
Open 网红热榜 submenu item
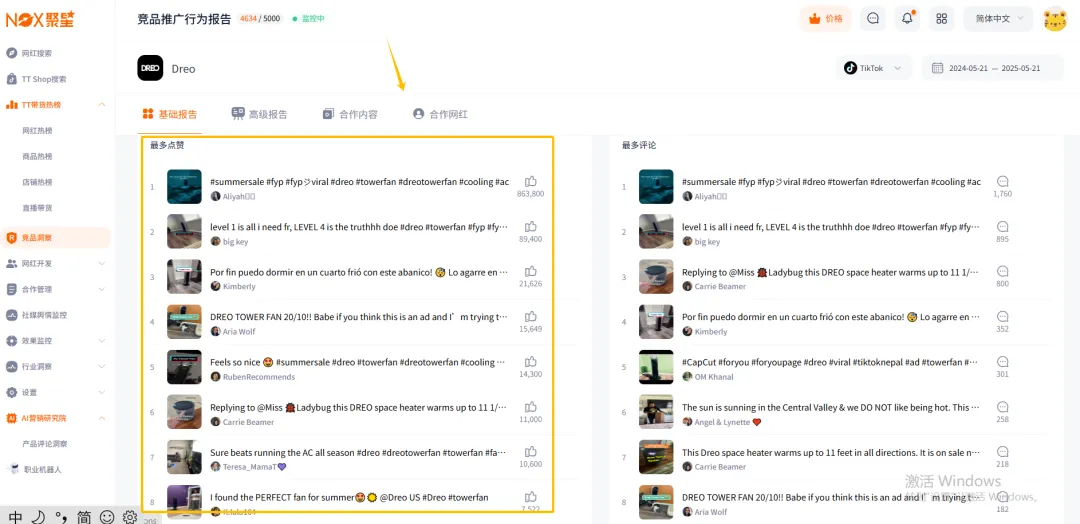(x=37, y=130)
